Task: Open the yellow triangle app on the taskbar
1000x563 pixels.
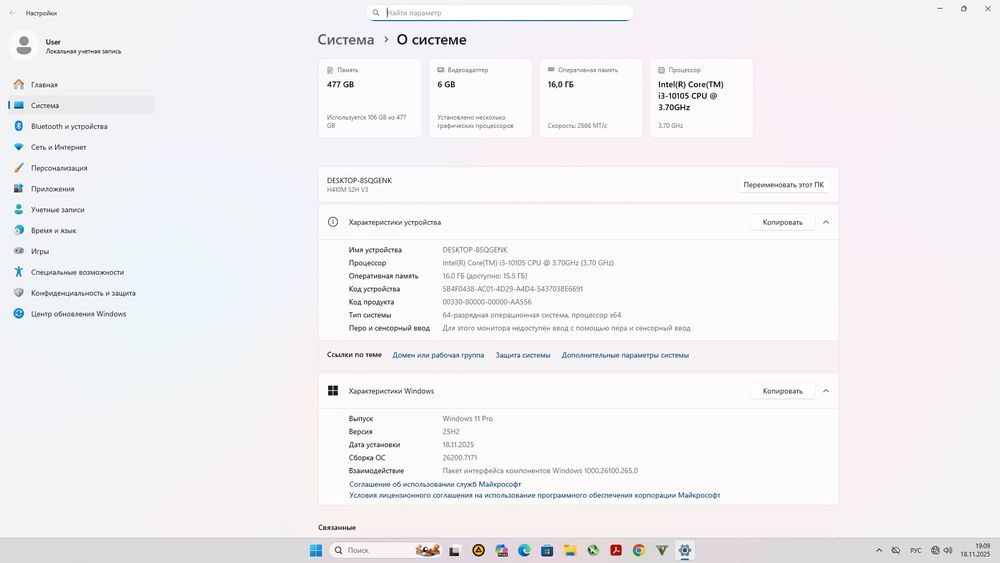Action: [478, 550]
